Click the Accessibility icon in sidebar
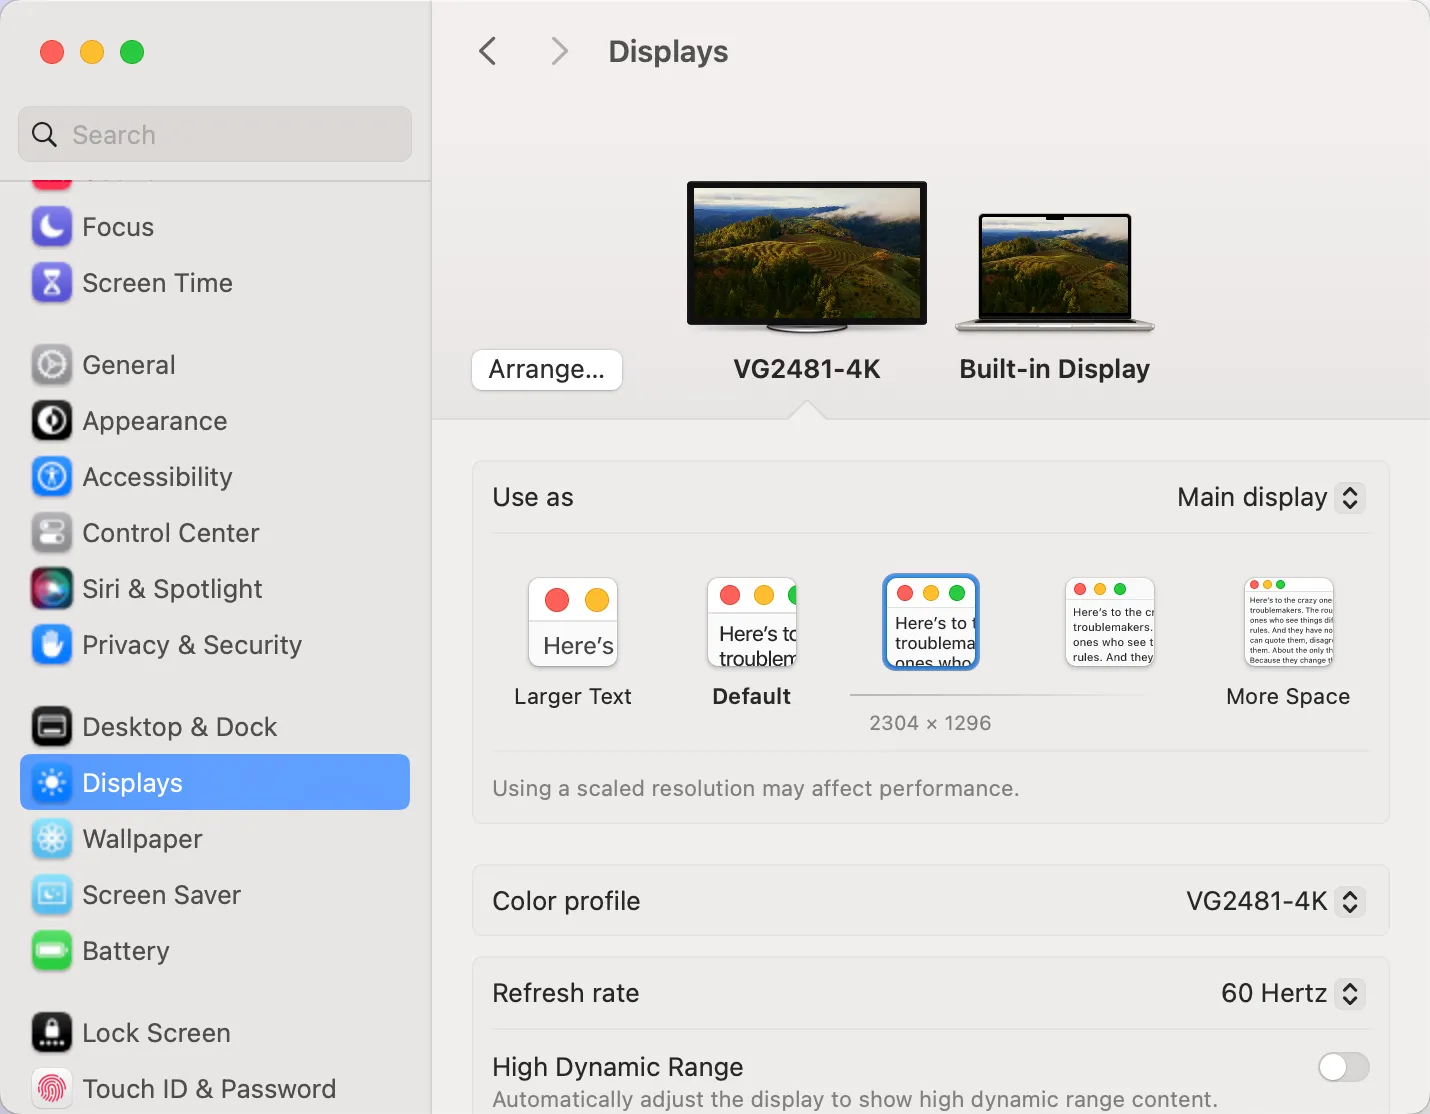This screenshot has height=1114, width=1430. pyautogui.click(x=51, y=477)
